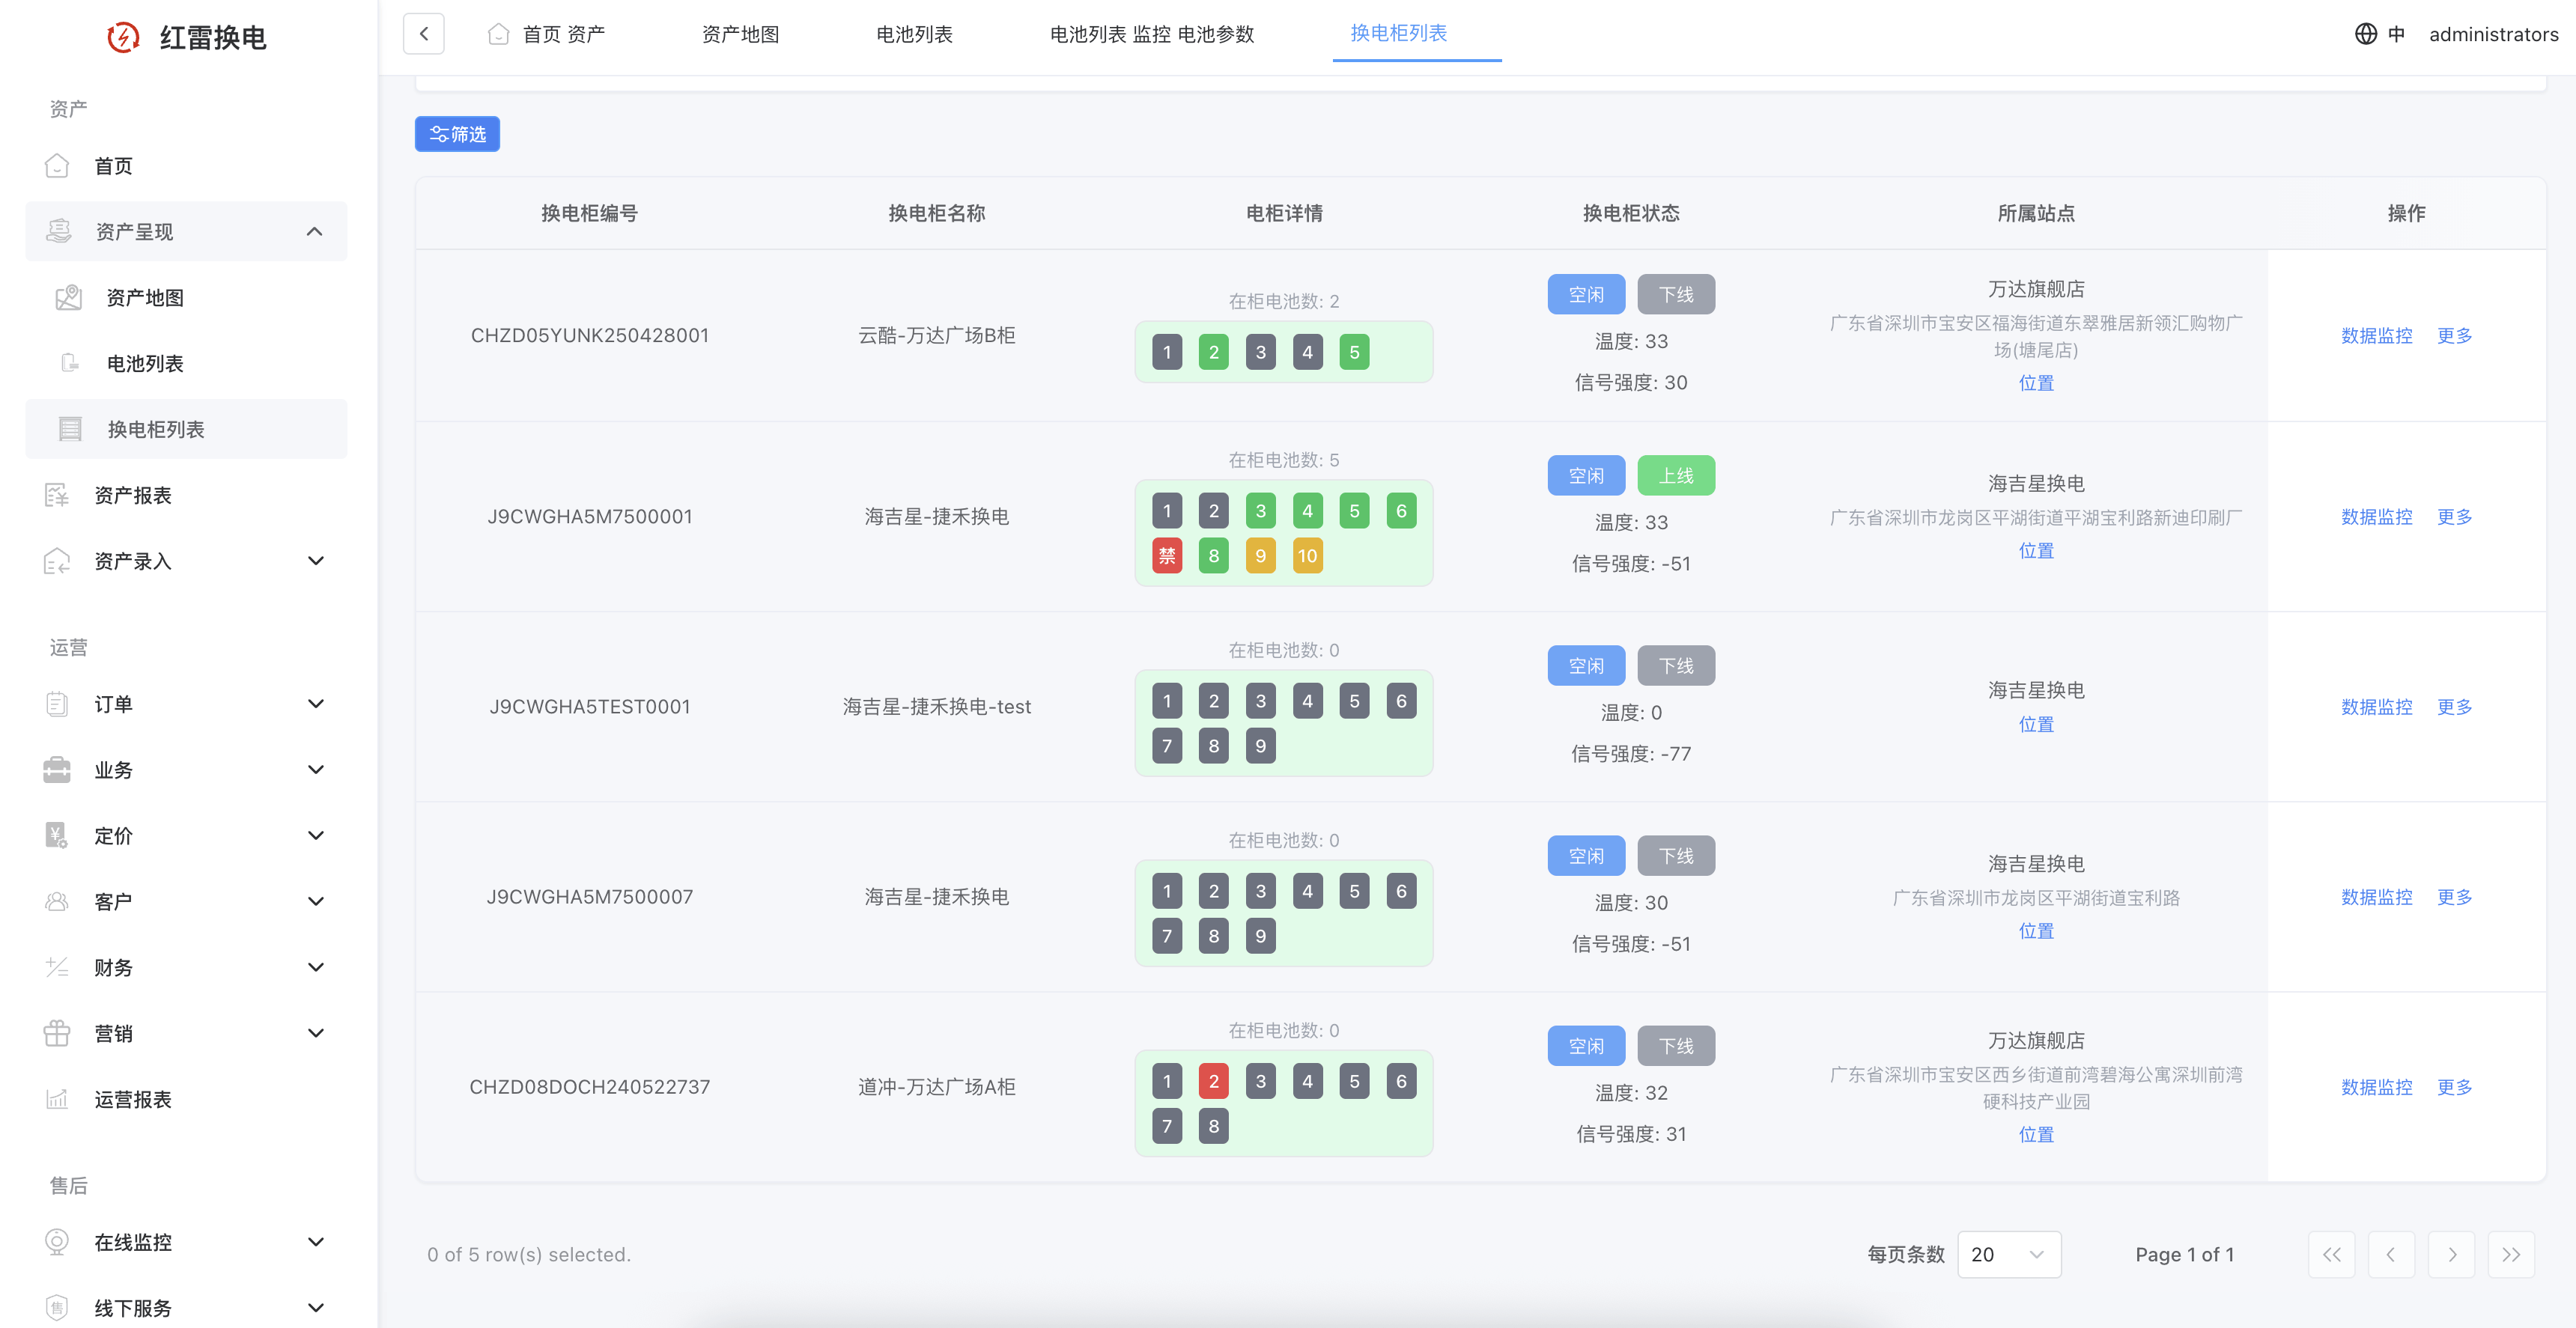Image resolution: width=2576 pixels, height=1328 pixels.
Task: Open 资产报表 from the sidebar
Action: (x=133, y=495)
